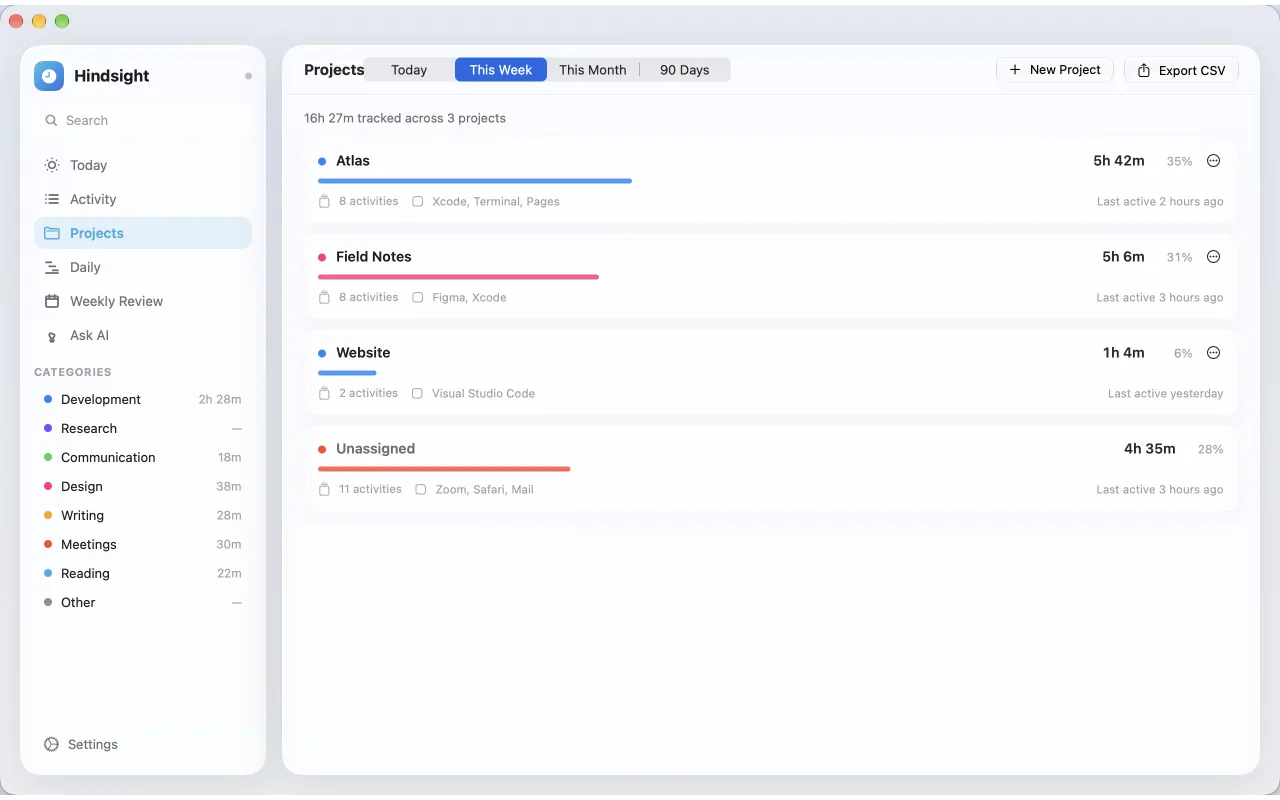Open Activity in the sidebar

143,199
